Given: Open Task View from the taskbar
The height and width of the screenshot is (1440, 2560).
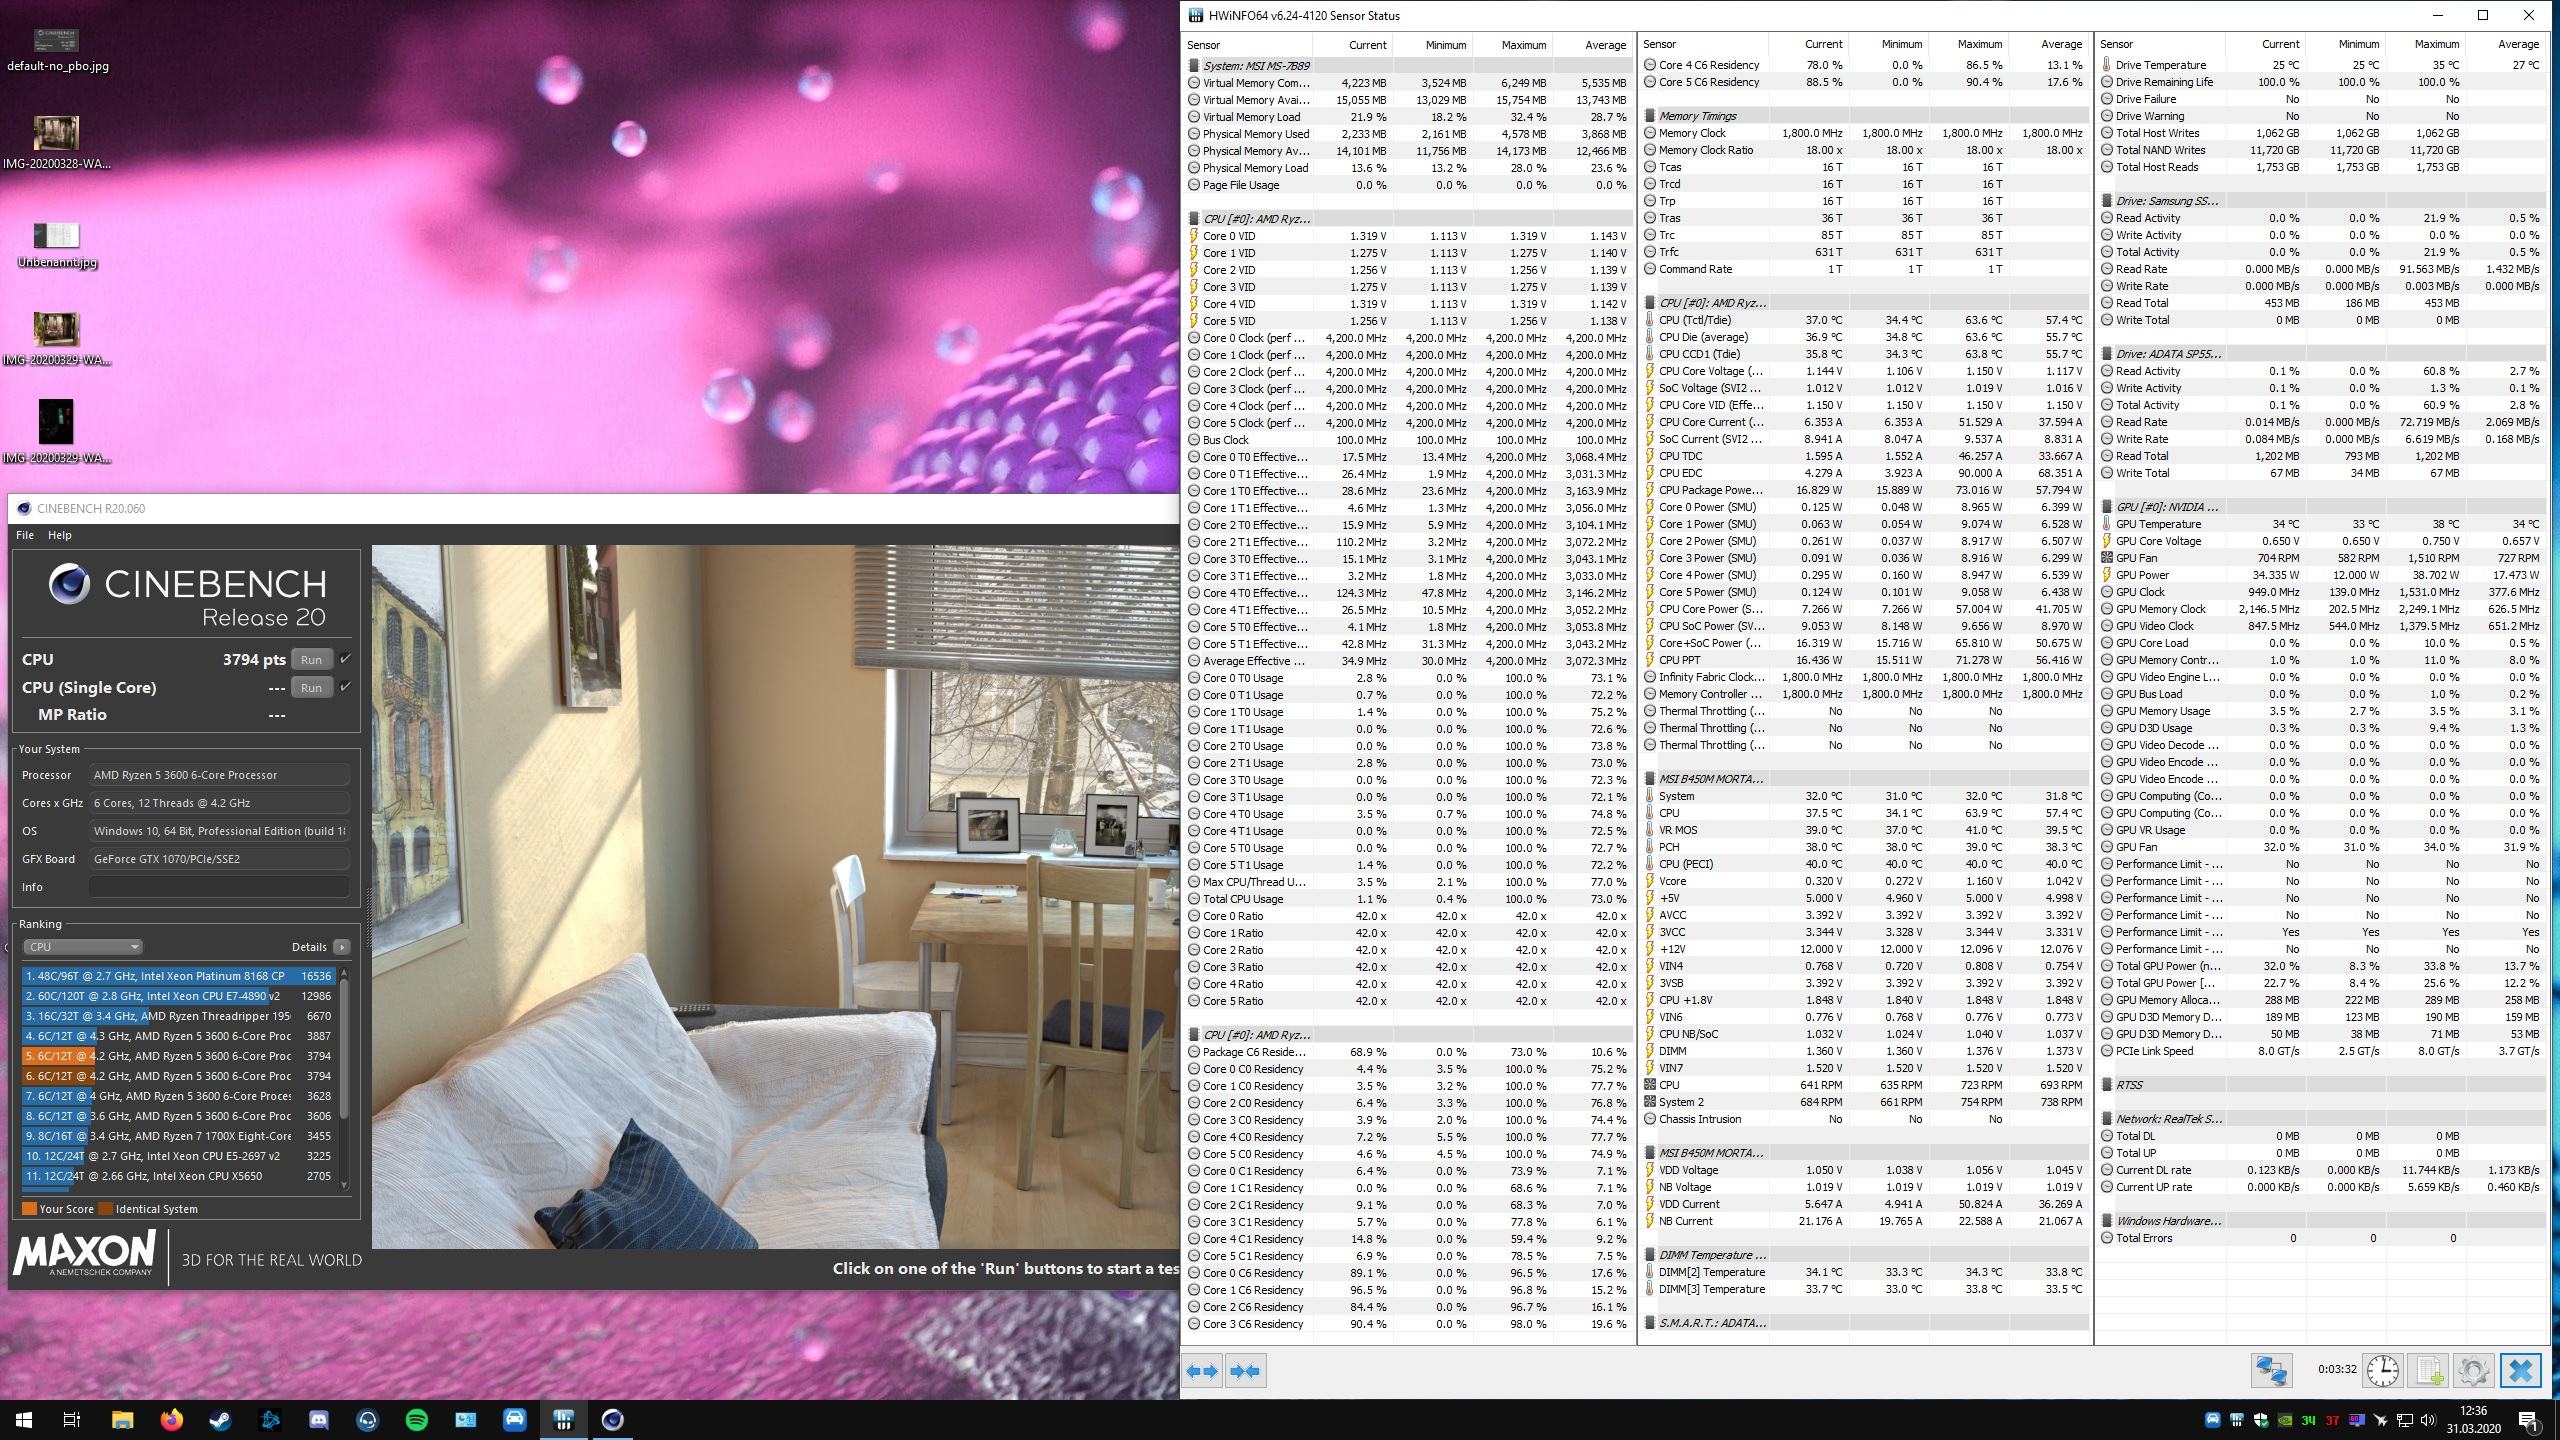Looking at the screenshot, I should [72, 1420].
